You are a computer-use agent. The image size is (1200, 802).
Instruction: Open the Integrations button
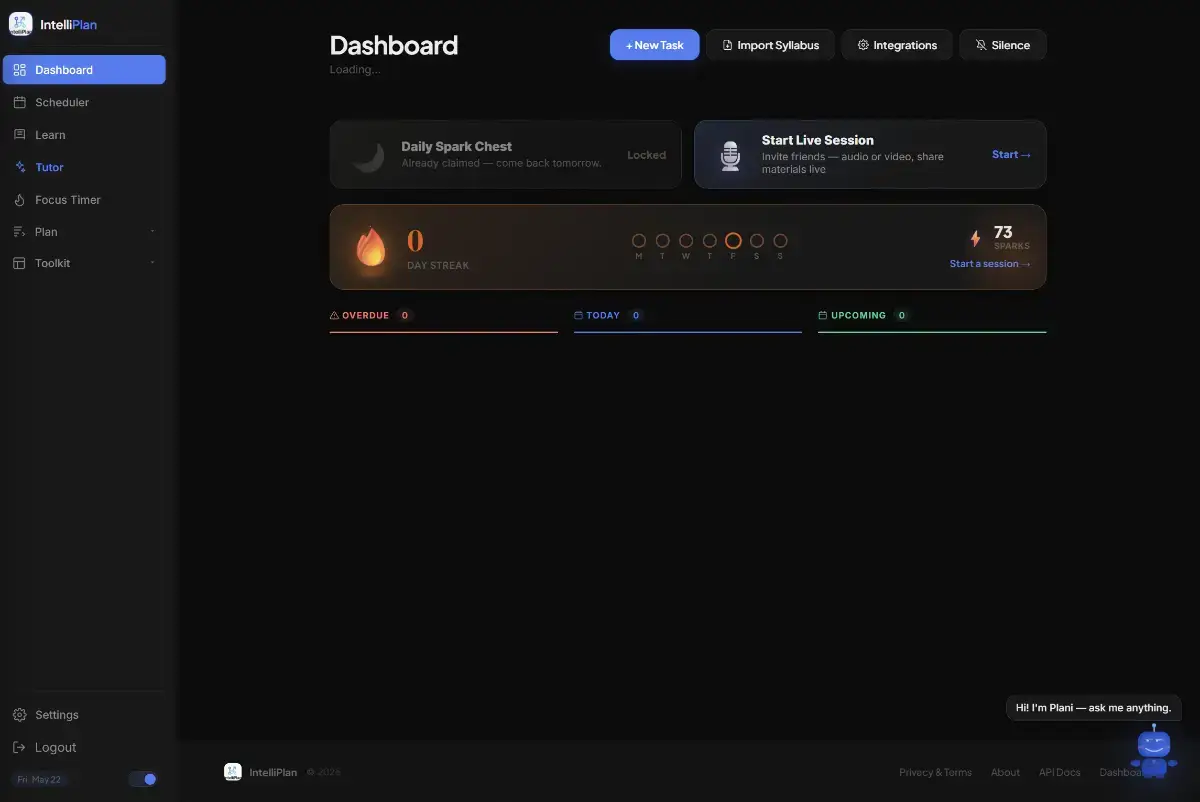897,45
